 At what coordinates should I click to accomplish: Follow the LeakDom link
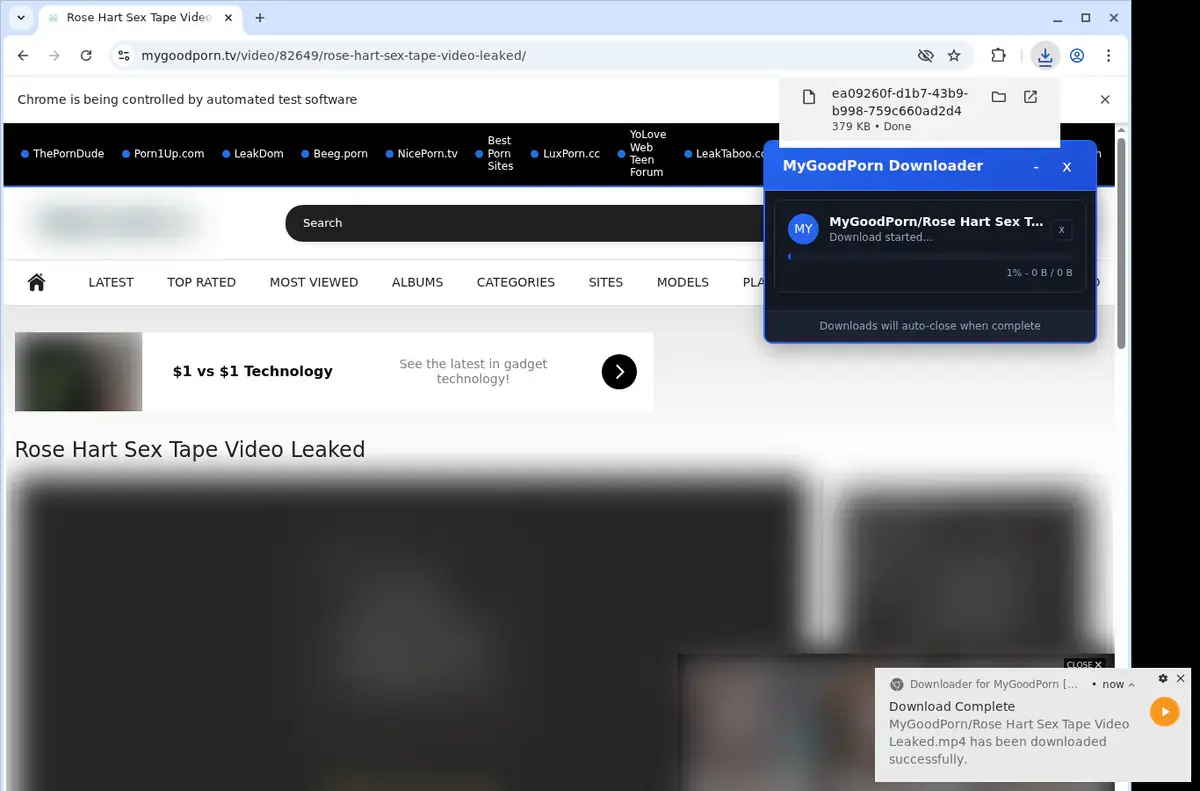coord(259,154)
